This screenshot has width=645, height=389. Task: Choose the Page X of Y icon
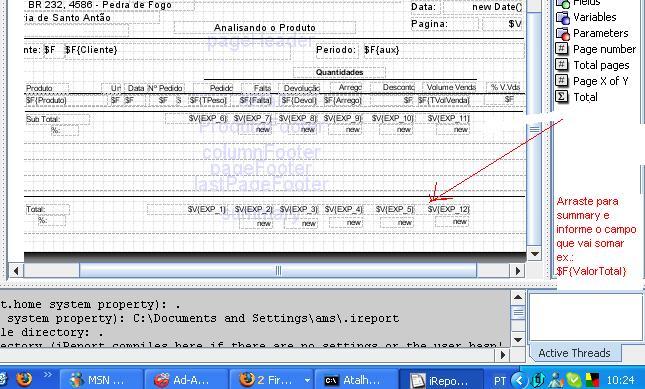[x=562, y=81]
